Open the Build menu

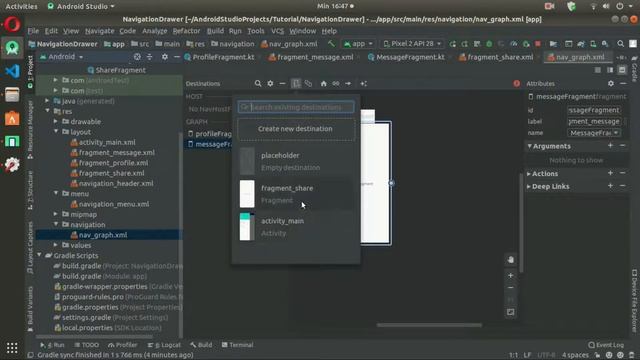click(215, 31)
